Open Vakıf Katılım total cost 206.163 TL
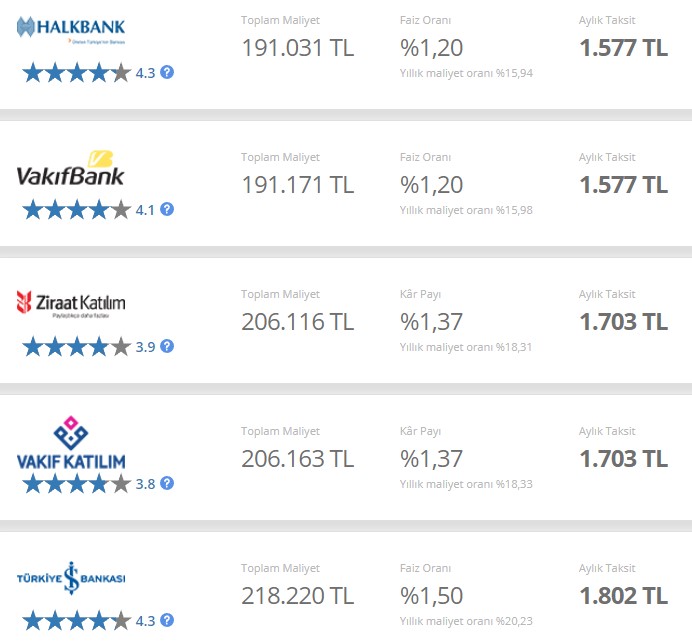This screenshot has width=692, height=643. click(298, 459)
